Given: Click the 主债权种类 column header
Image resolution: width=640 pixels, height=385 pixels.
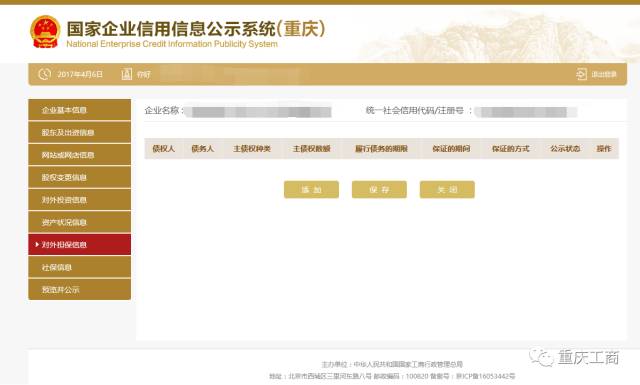Looking at the screenshot, I should pyautogui.click(x=252, y=149).
